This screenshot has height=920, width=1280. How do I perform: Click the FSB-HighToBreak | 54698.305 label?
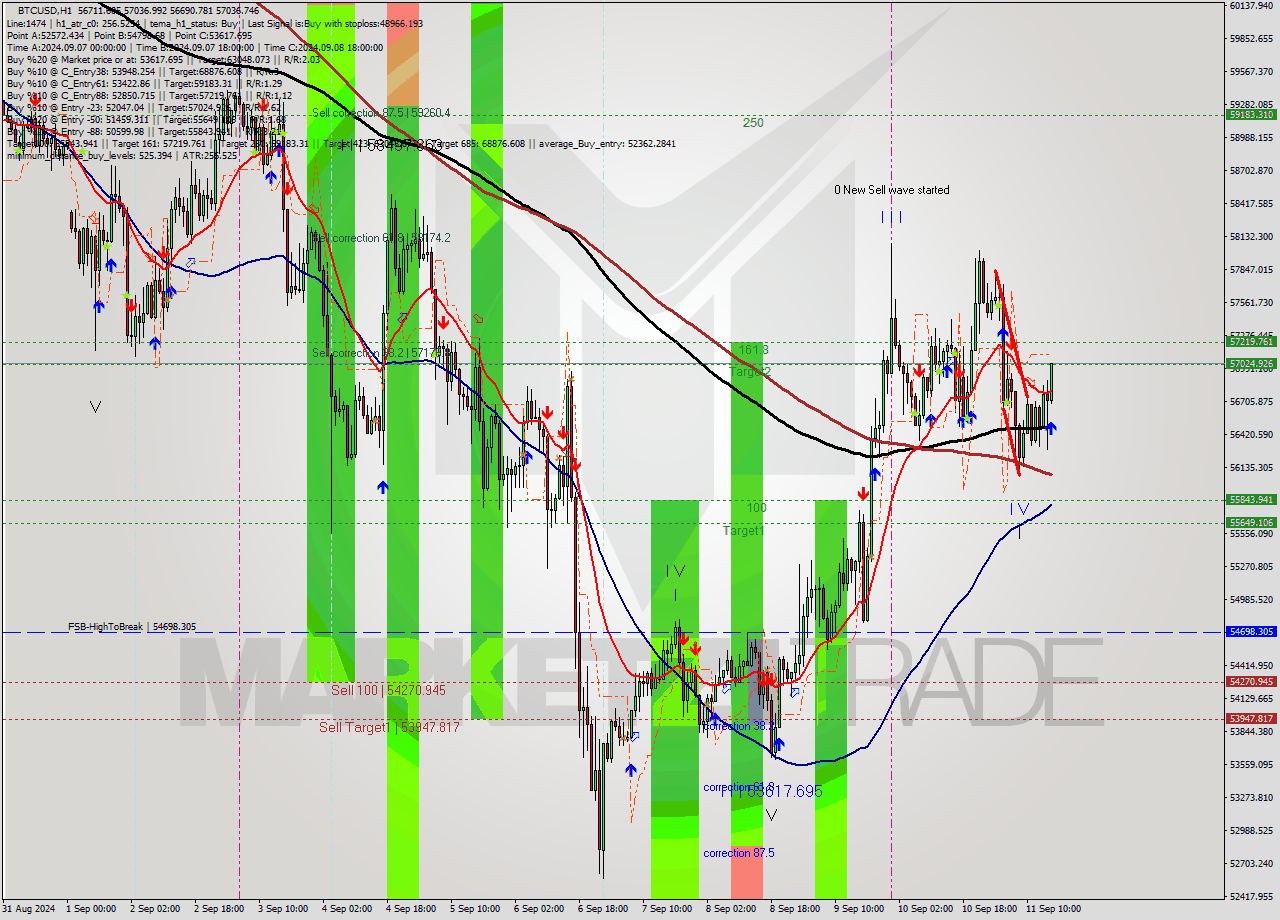[x=132, y=627]
